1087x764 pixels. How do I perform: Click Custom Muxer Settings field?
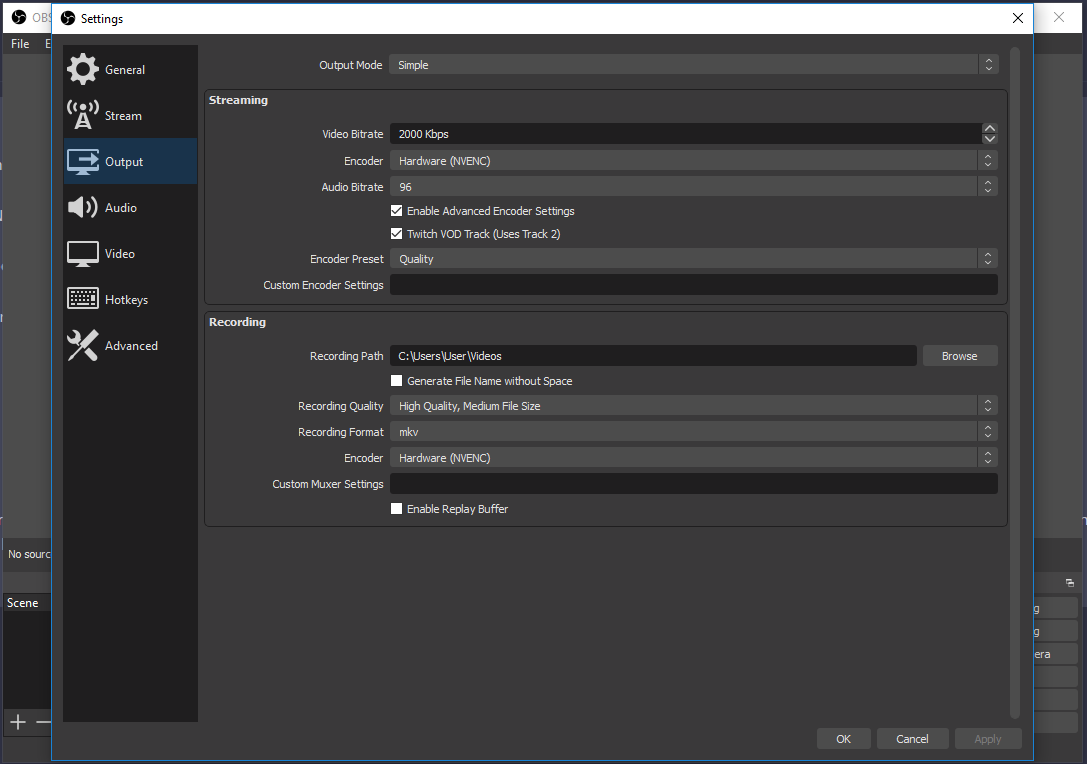click(693, 483)
